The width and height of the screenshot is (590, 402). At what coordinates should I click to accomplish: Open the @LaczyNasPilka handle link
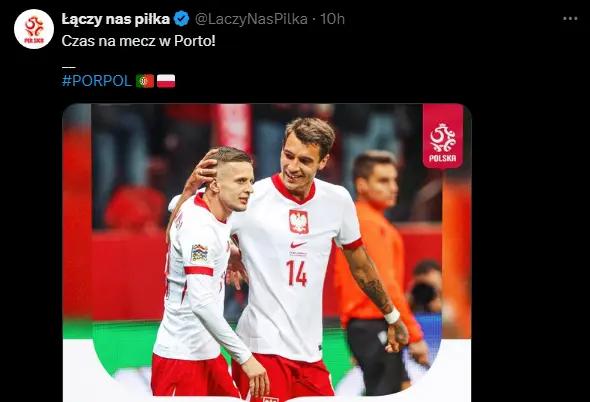click(251, 19)
